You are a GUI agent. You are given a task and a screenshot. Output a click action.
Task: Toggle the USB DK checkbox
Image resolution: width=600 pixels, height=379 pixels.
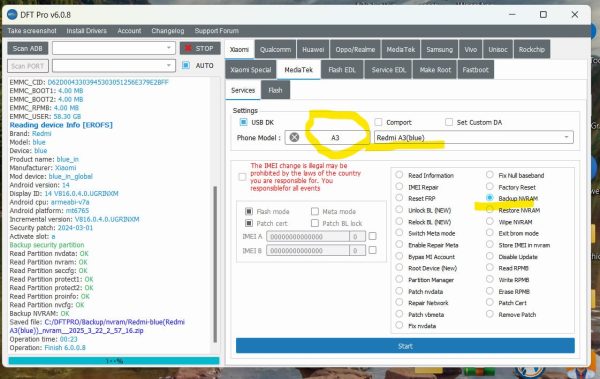click(x=243, y=122)
